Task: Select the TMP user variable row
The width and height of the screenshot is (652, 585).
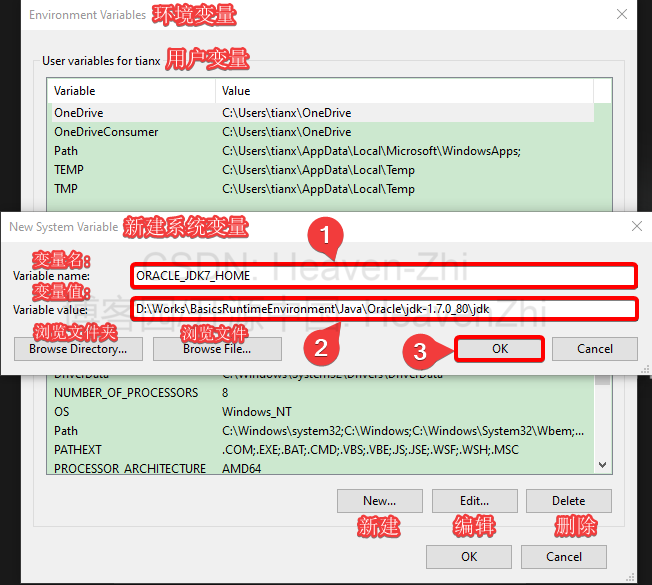Action: tap(323, 189)
